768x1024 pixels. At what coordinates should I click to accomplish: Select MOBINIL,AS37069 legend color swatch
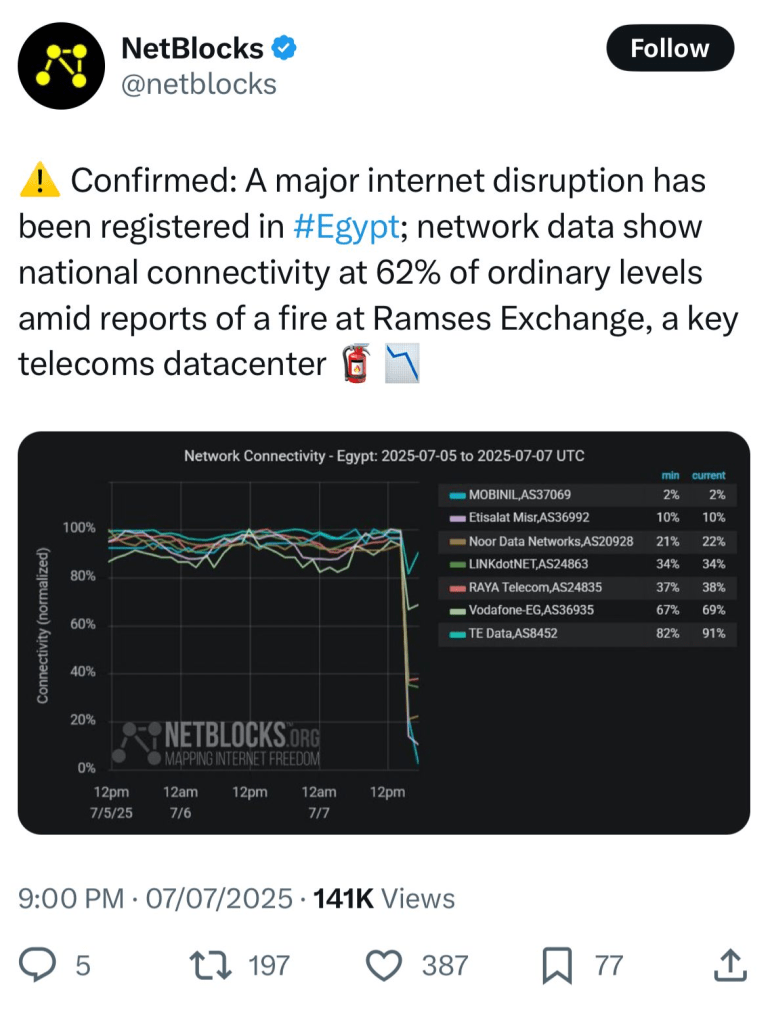coord(457,495)
